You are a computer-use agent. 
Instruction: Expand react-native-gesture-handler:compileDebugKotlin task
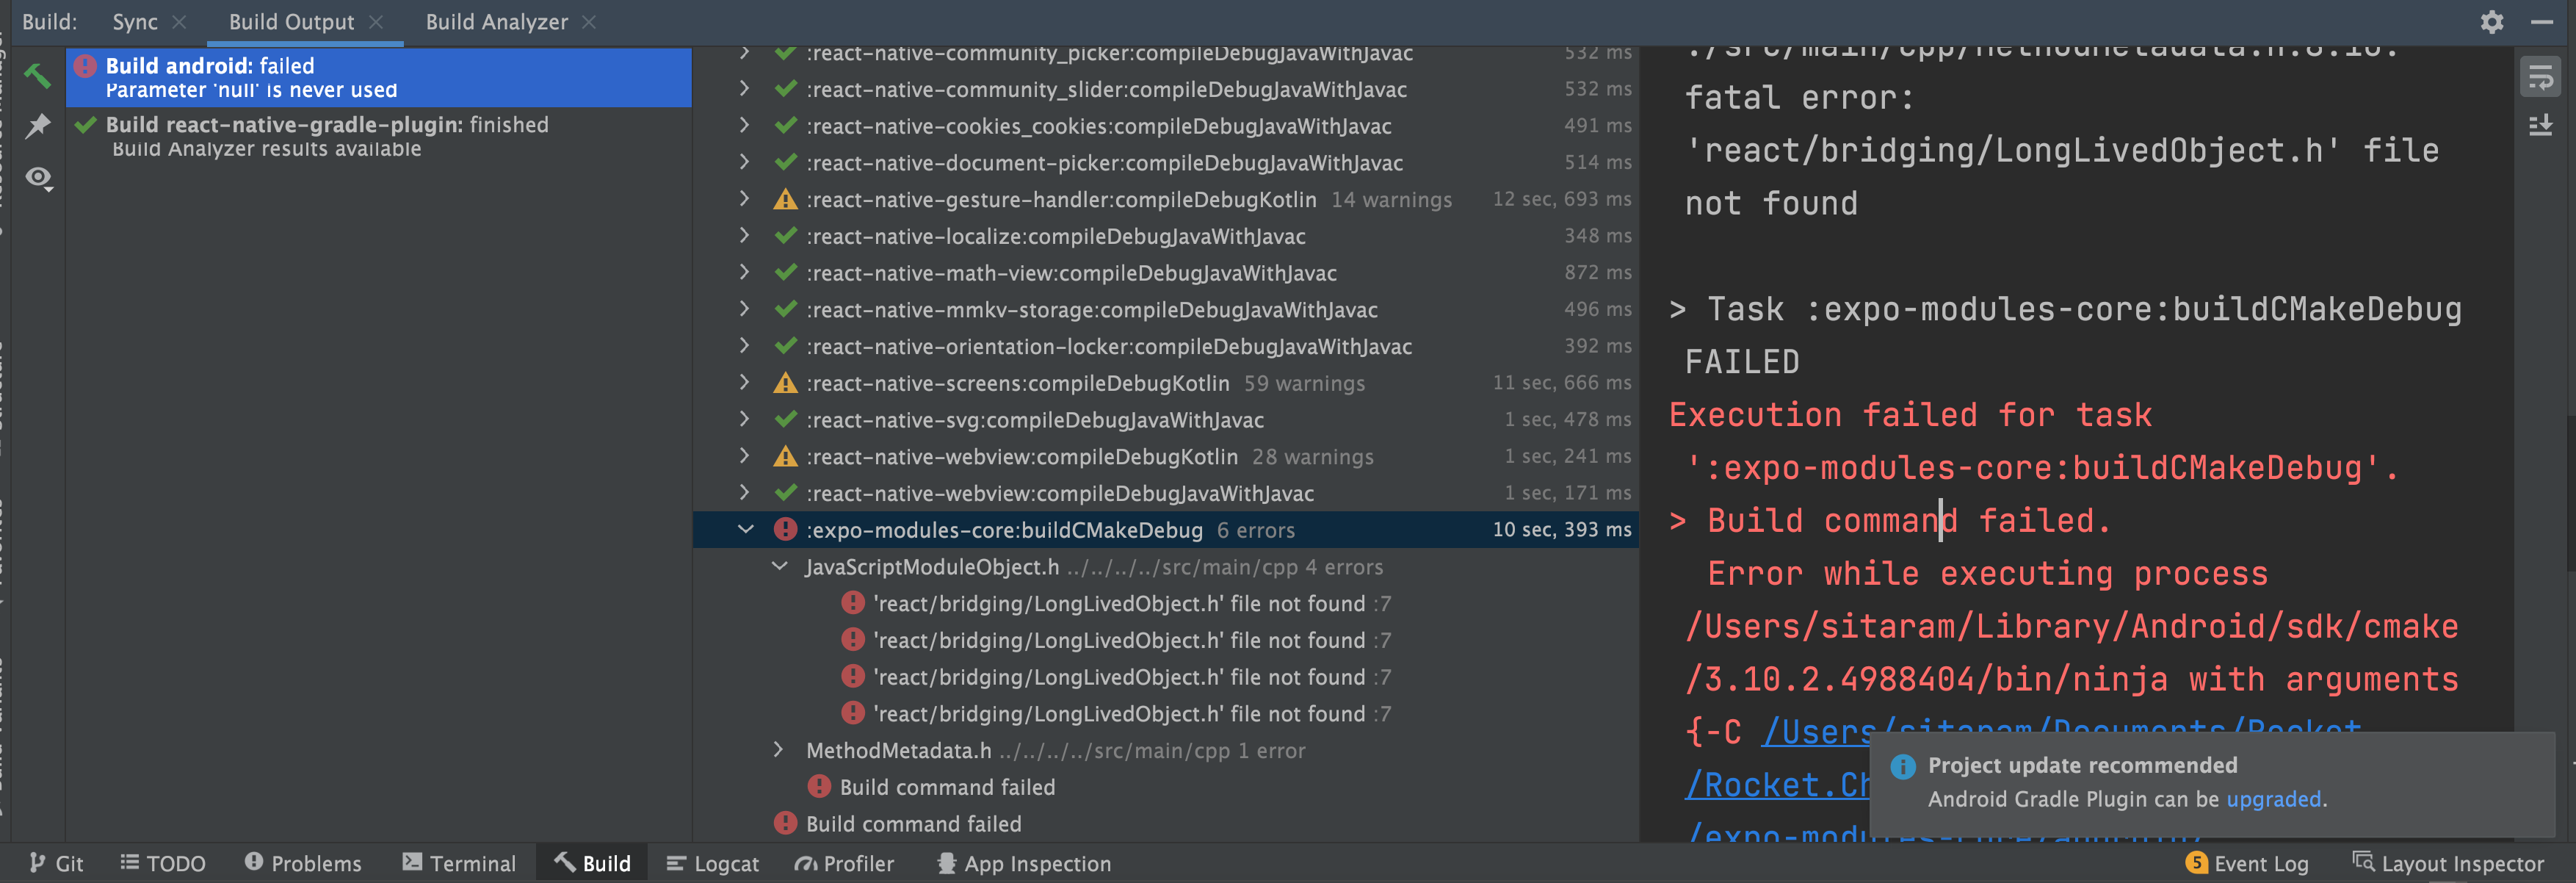click(x=744, y=199)
